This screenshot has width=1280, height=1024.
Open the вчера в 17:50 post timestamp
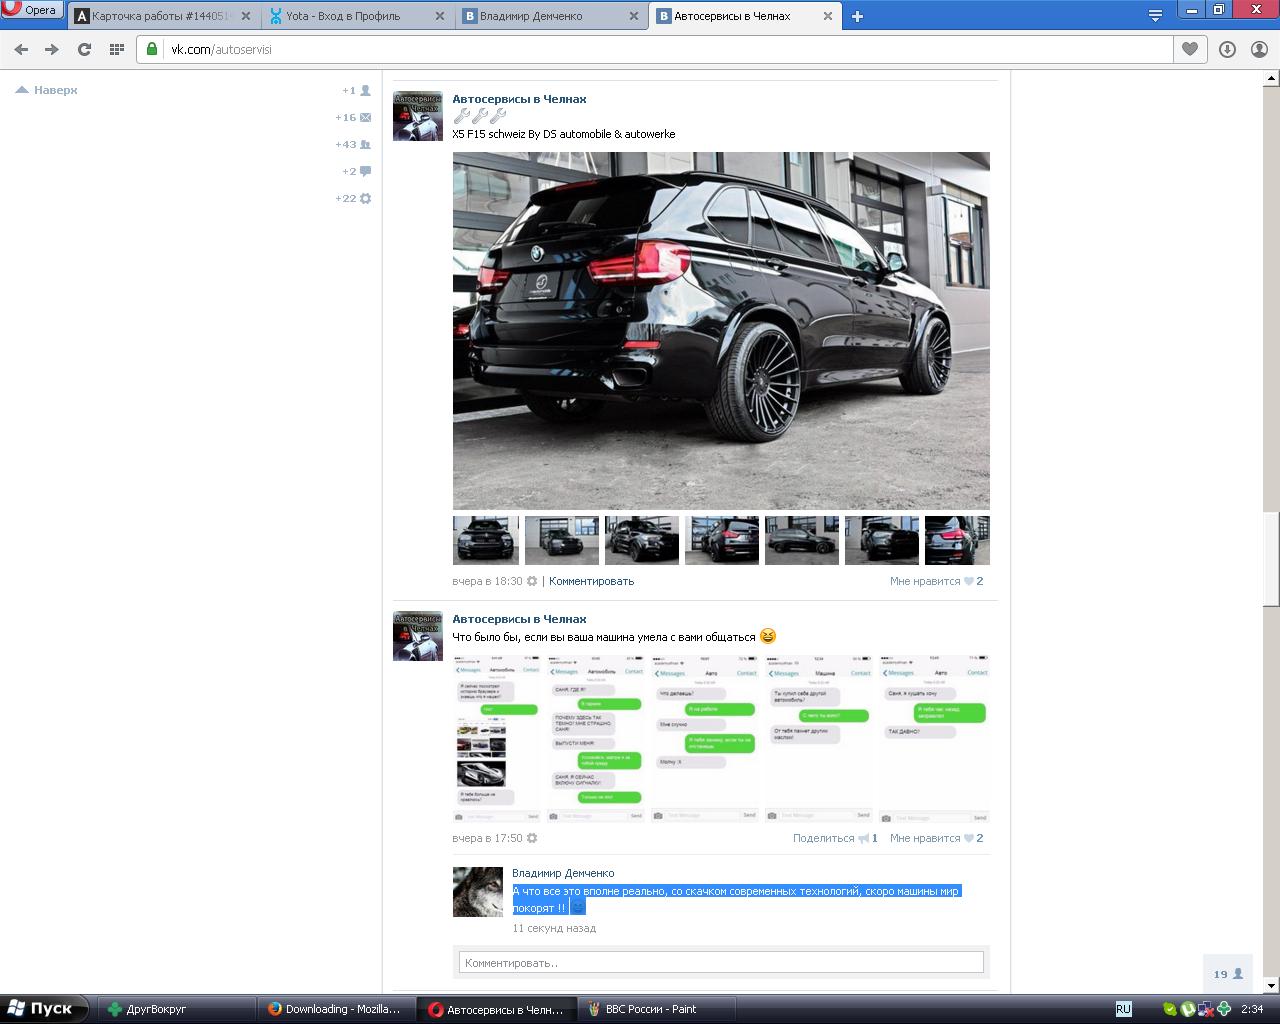click(x=487, y=838)
